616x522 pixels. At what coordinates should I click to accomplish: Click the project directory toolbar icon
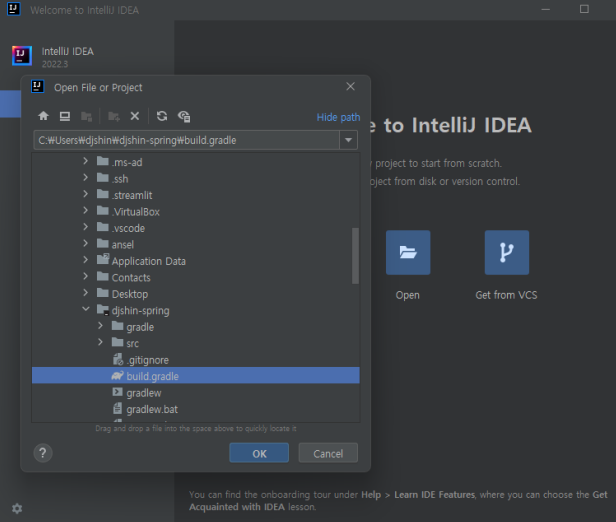(86, 116)
